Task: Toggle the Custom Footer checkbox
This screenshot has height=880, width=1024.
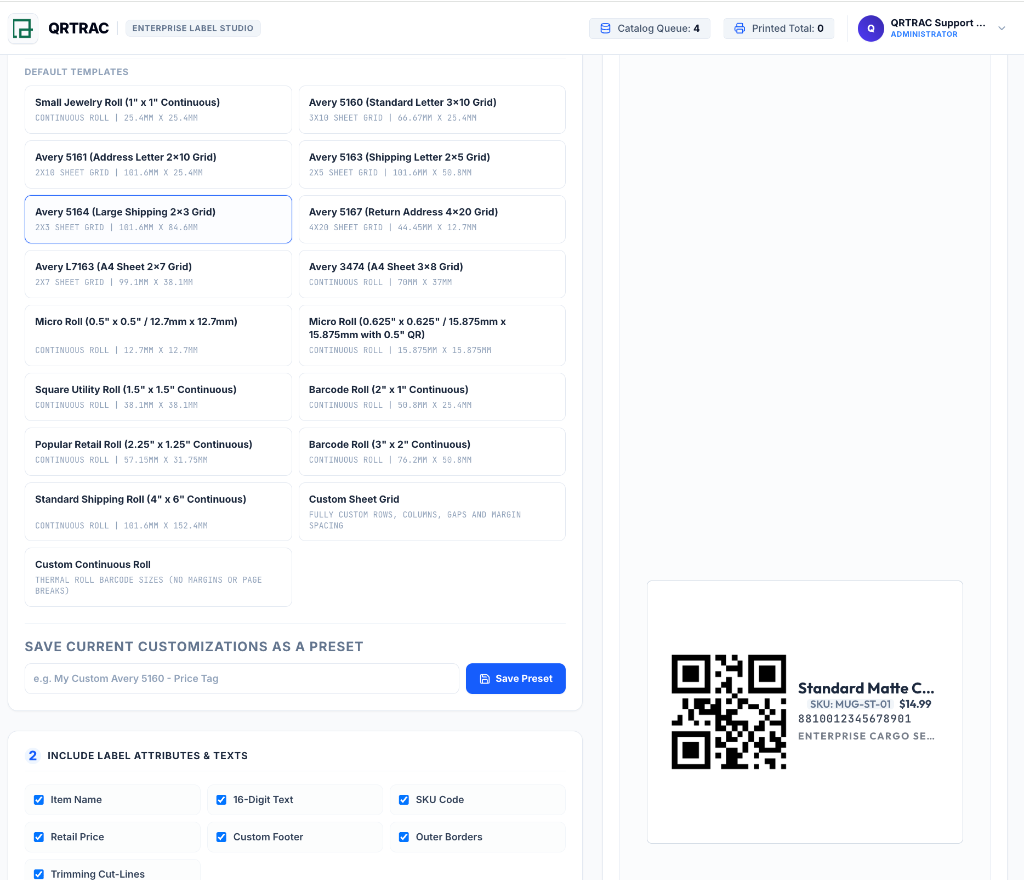Action: point(221,837)
